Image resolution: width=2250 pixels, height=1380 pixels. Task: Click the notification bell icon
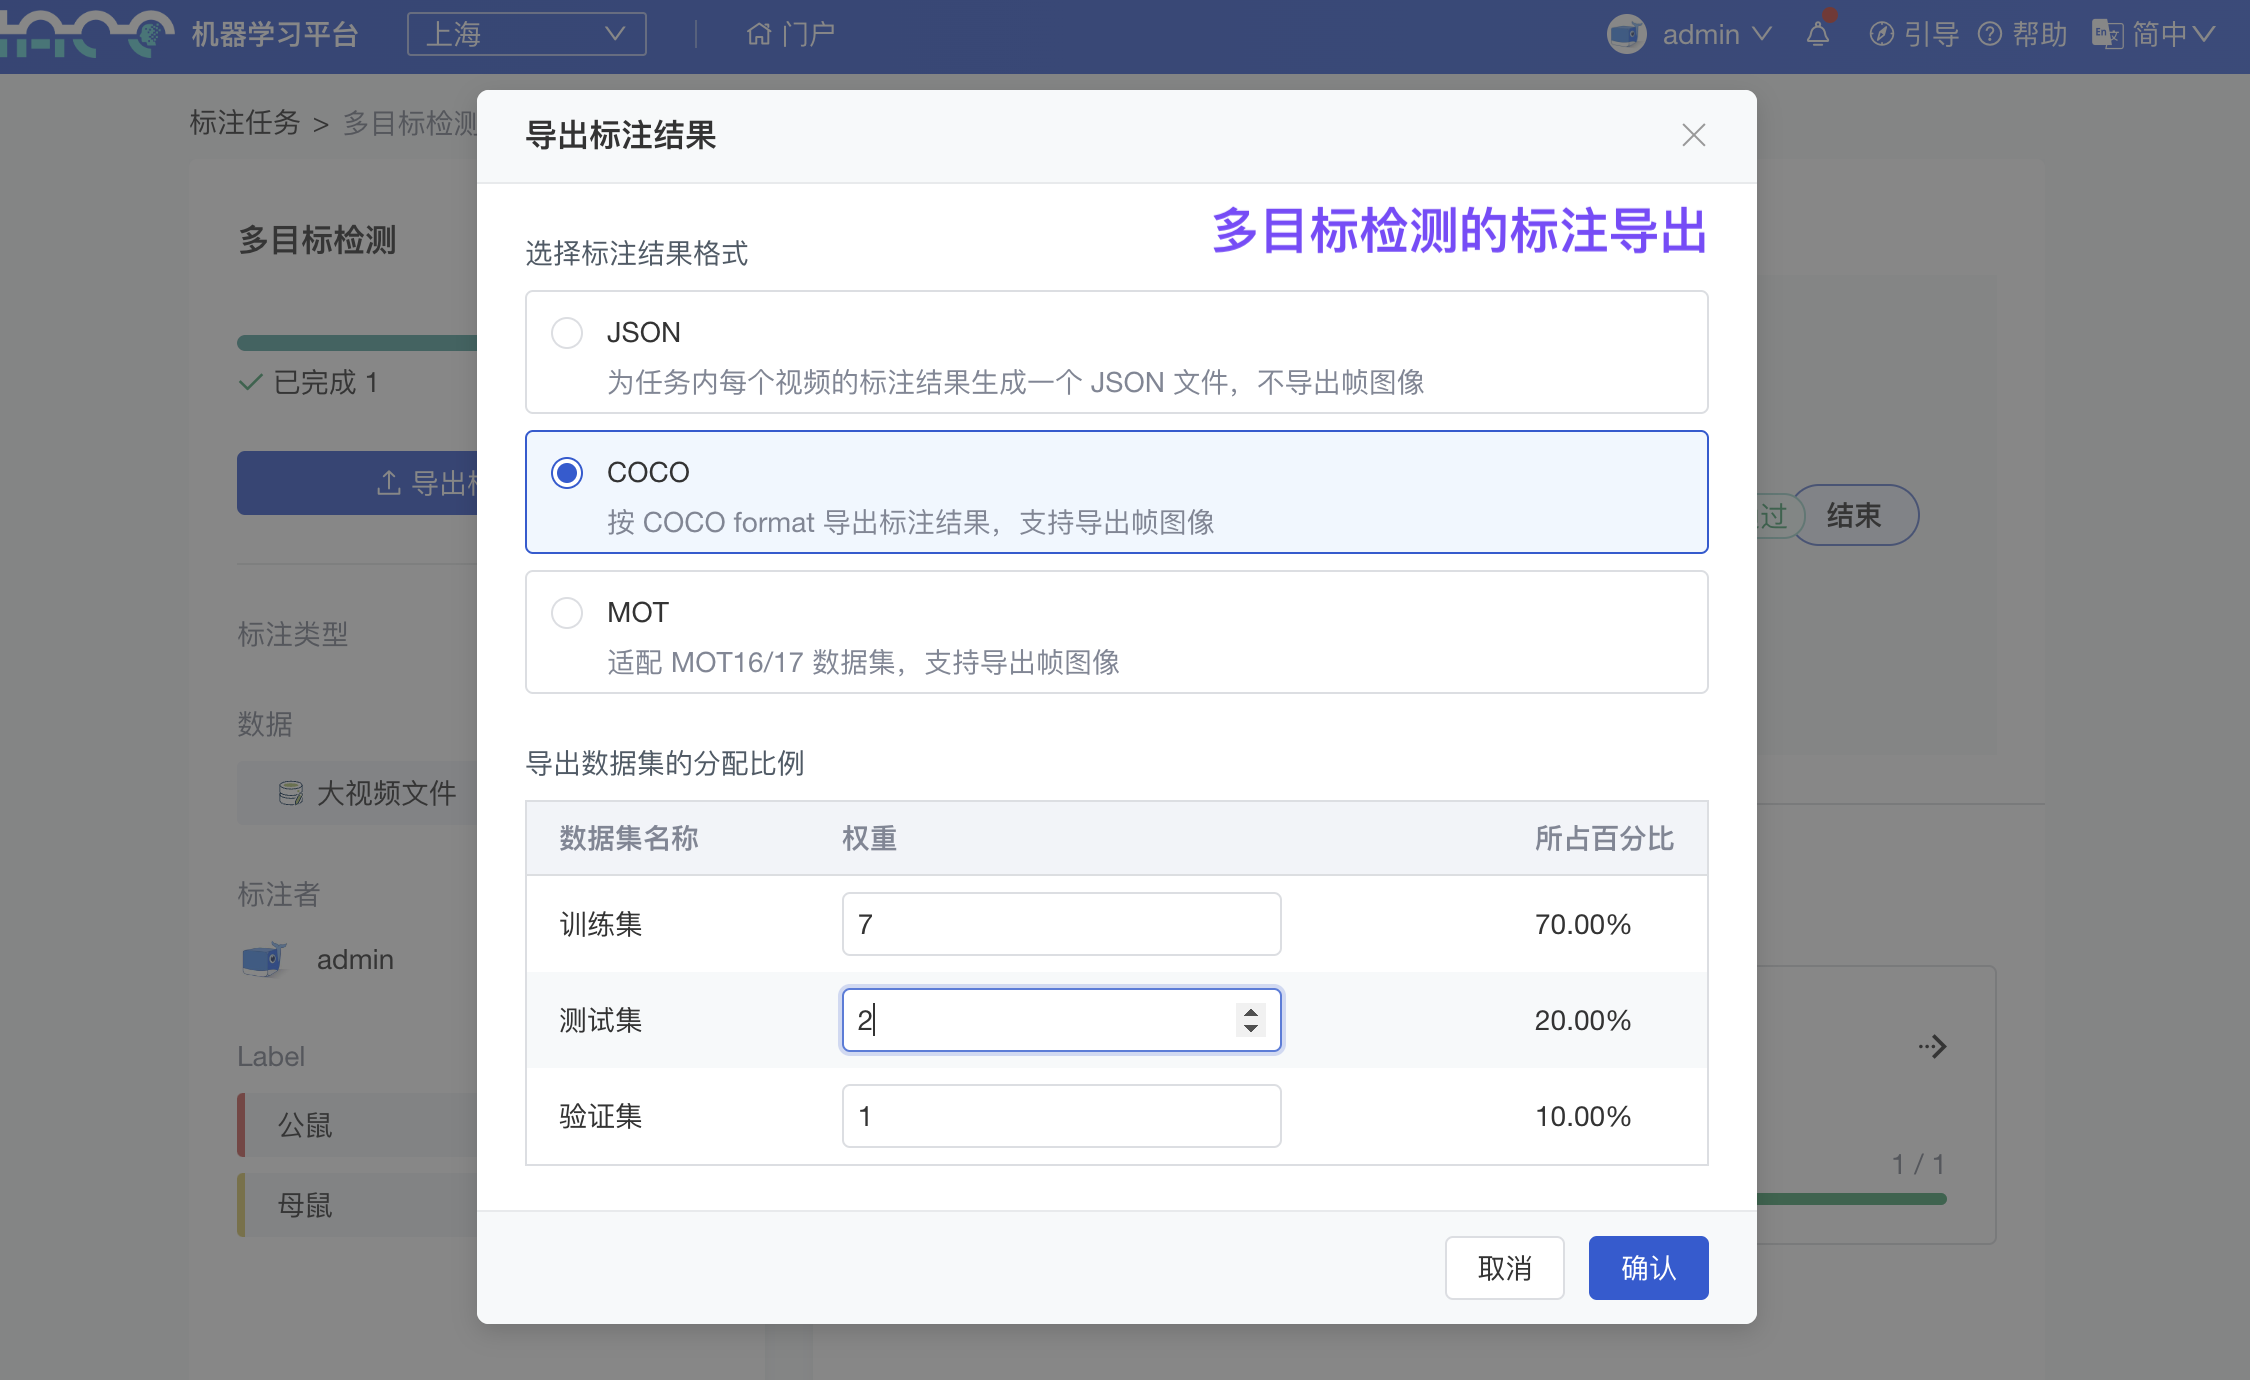(x=1817, y=34)
